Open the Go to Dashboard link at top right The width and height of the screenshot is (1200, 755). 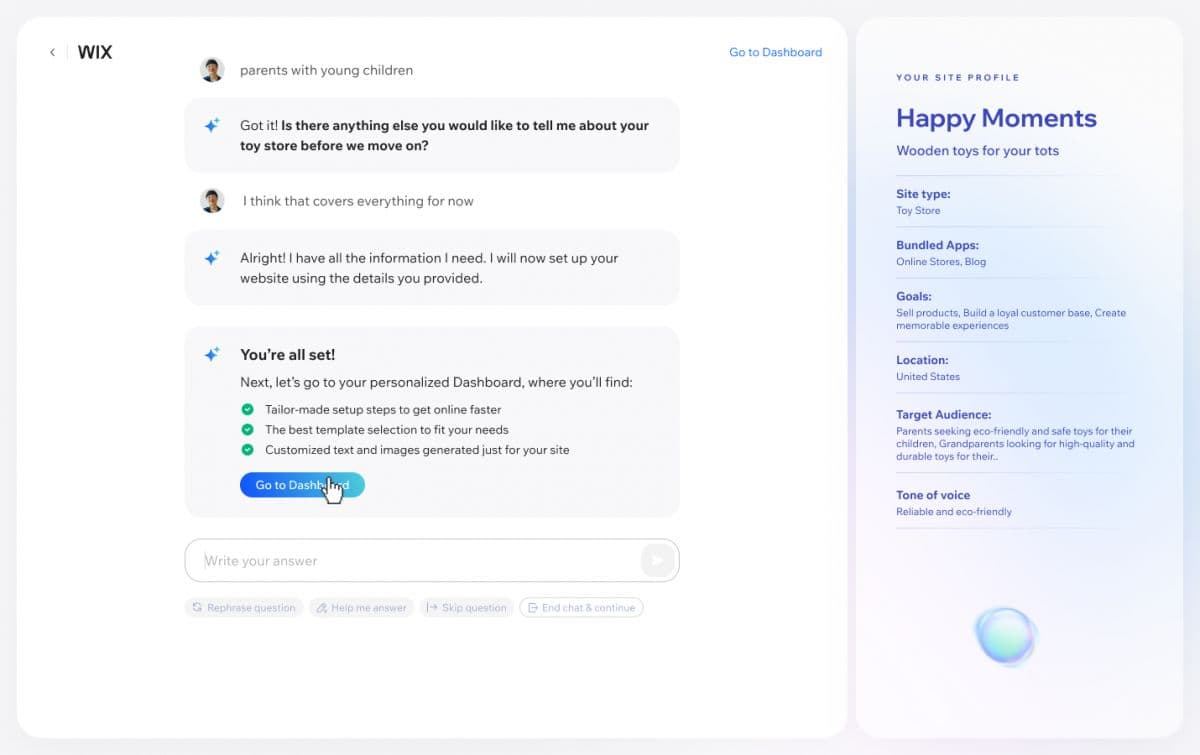(x=775, y=52)
